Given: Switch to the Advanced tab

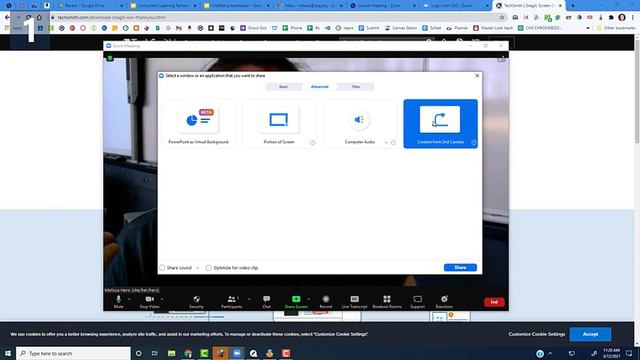Looking at the screenshot, I should click(320, 87).
